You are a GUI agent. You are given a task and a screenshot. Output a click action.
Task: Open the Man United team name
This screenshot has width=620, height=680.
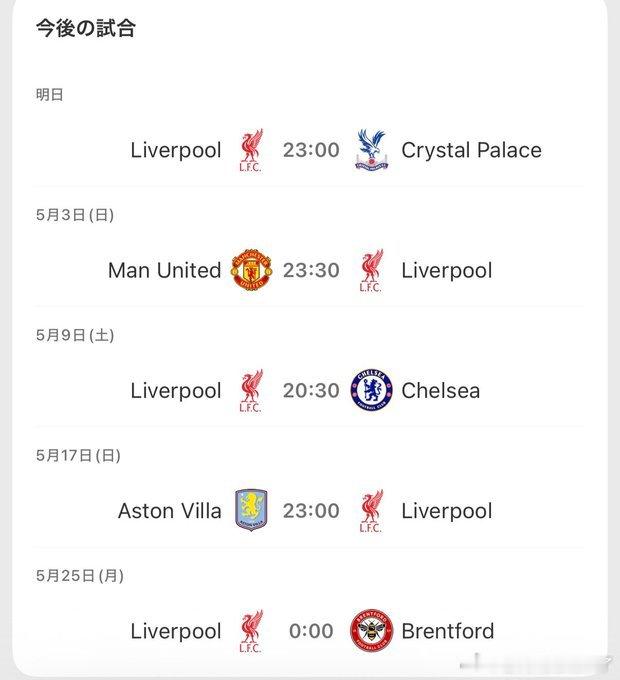(165, 270)
